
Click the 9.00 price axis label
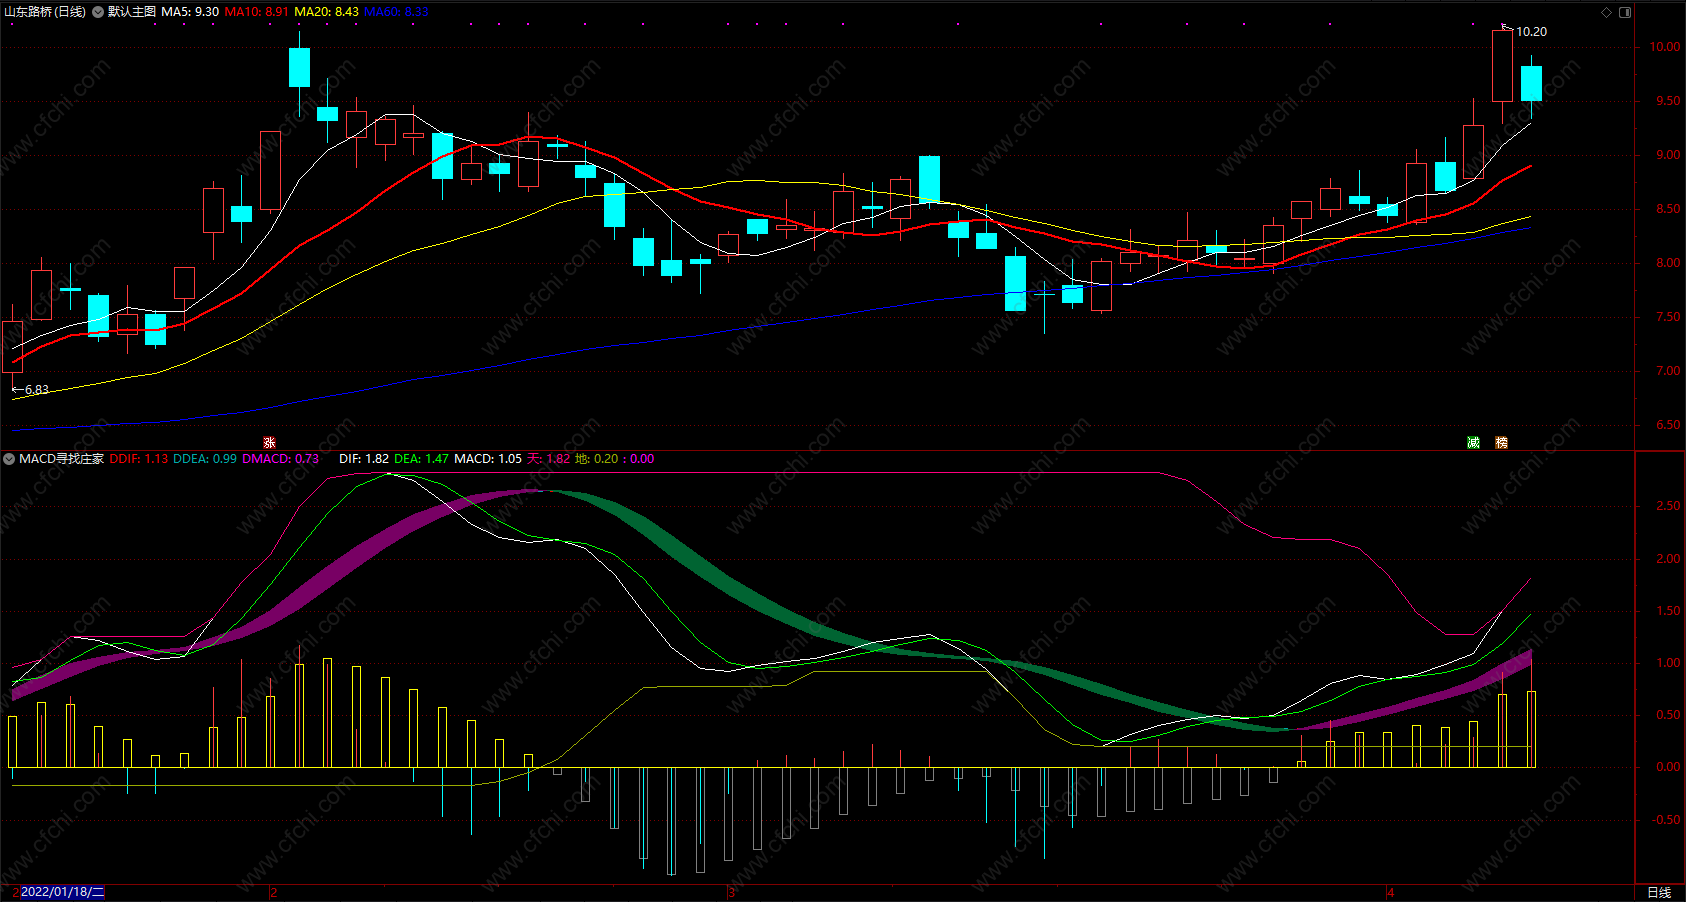pos(1668,155)
